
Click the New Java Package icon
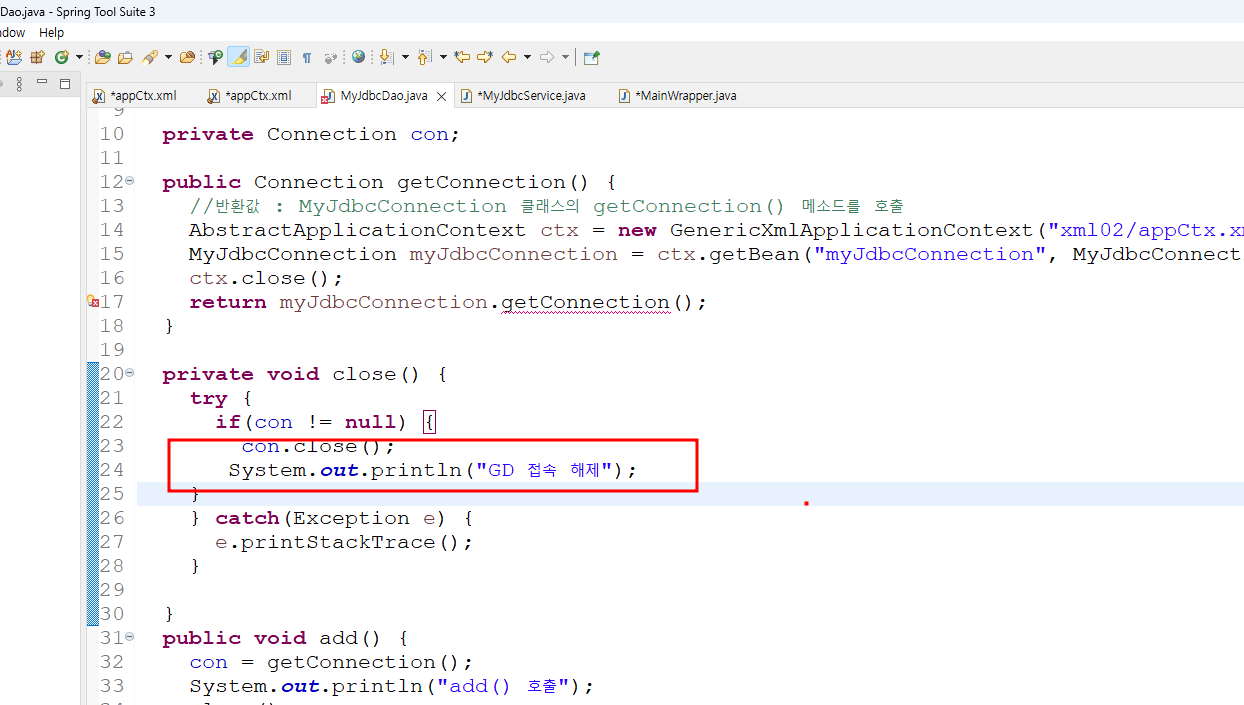(37, 57)
